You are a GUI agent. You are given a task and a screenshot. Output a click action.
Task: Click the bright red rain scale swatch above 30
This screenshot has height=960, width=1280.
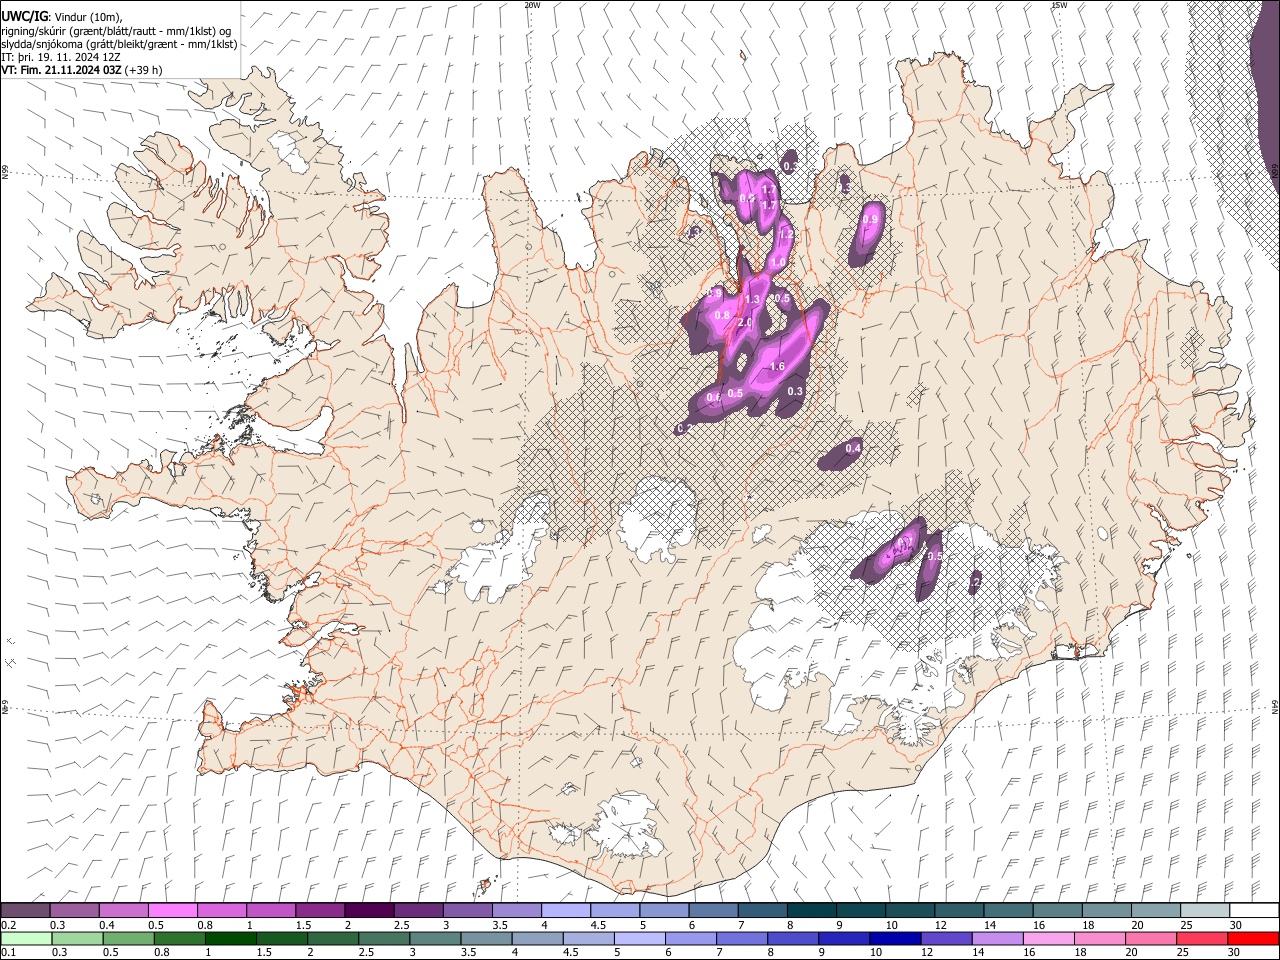pyautogui.click(x=1252, y=938)
